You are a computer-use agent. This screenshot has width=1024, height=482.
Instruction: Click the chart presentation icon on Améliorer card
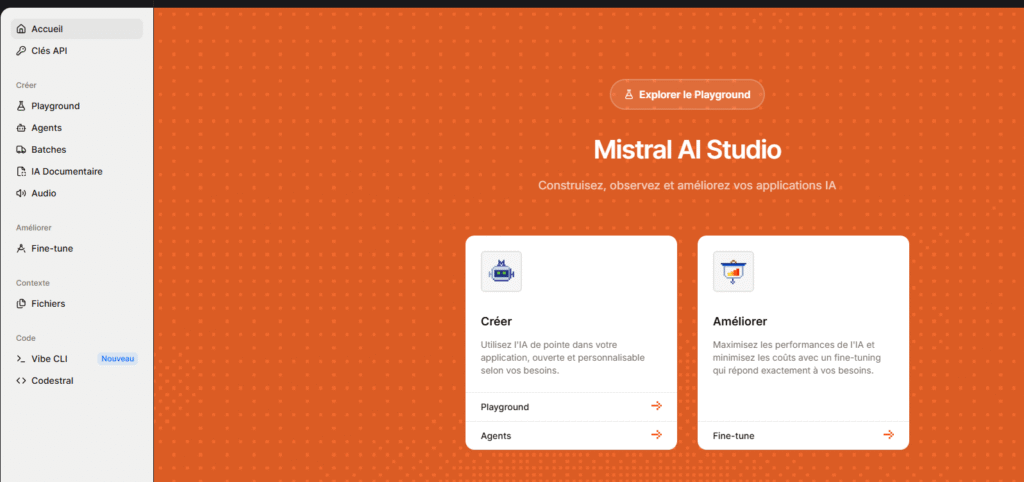[x=733, y=272]
